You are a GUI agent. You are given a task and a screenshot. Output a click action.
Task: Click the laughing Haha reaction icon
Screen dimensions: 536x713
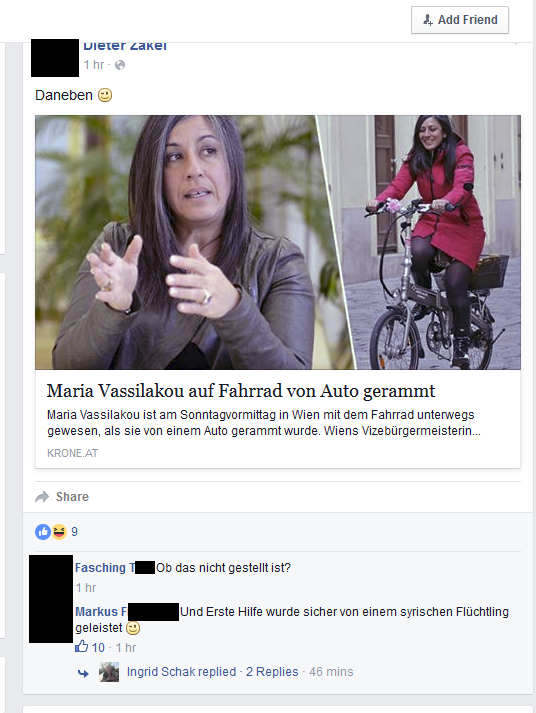(59, 532)
